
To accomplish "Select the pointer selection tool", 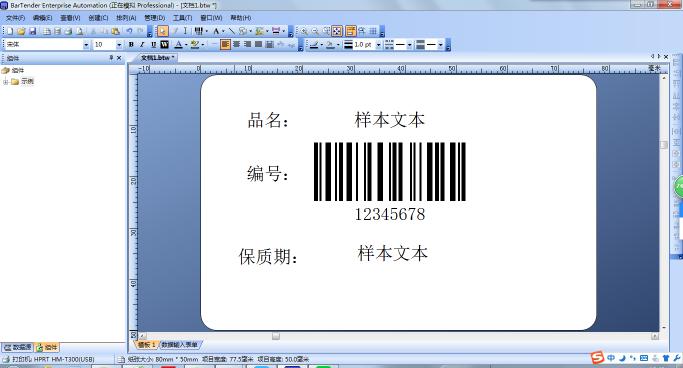I will pyautogui.click(x=162, y=31).
